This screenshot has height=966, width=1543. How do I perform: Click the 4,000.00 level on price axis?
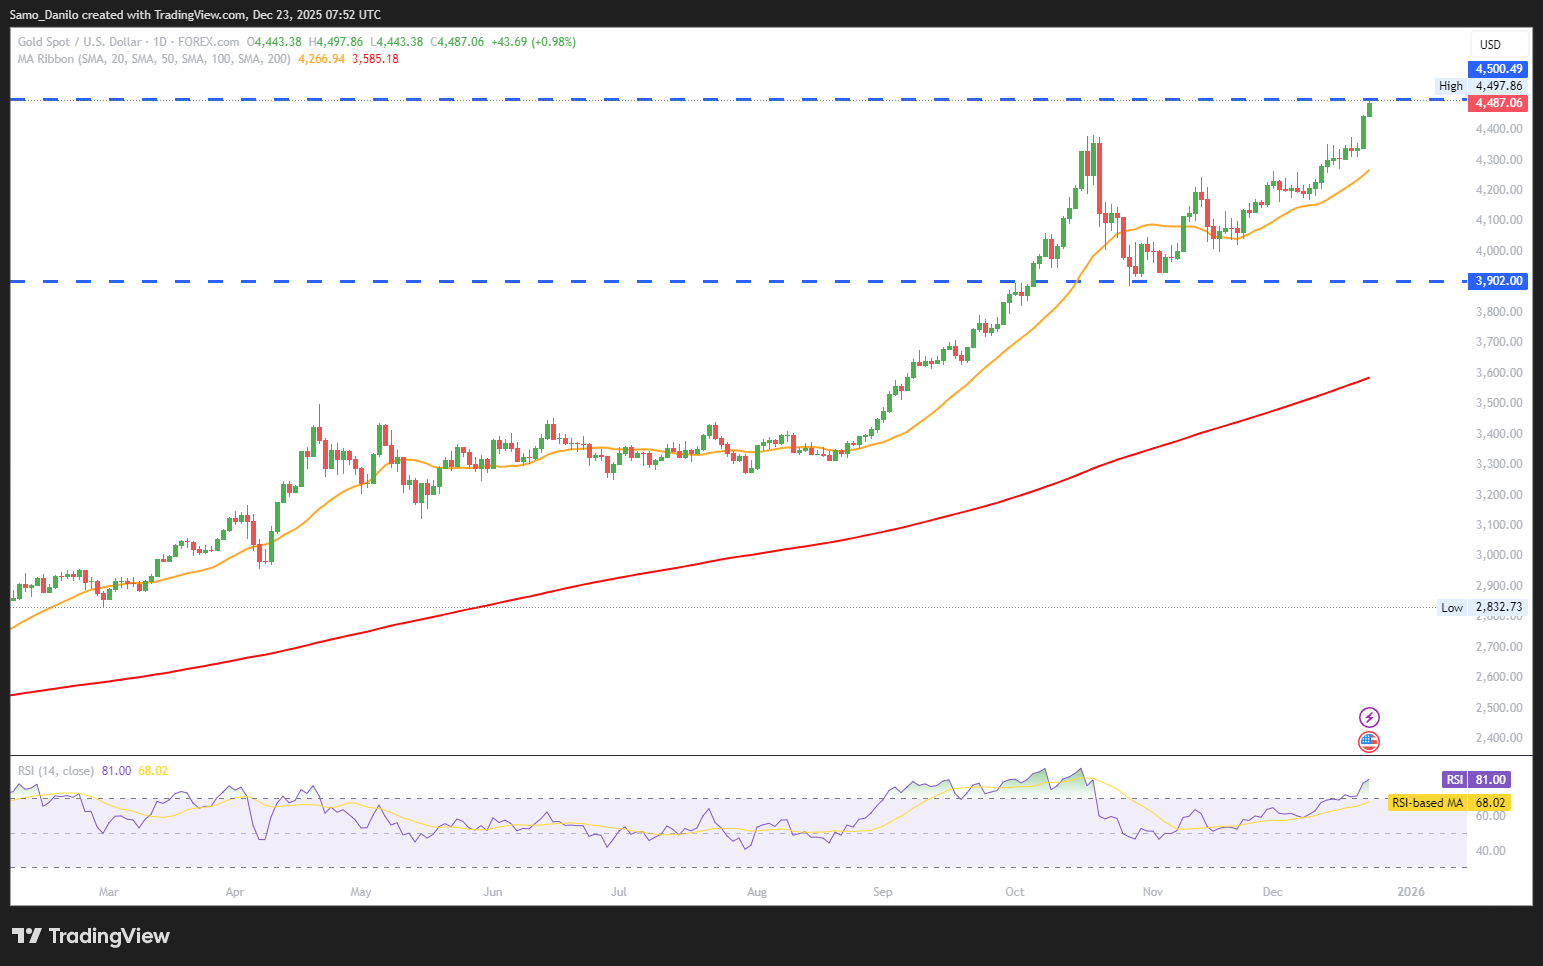(1498, 251)
